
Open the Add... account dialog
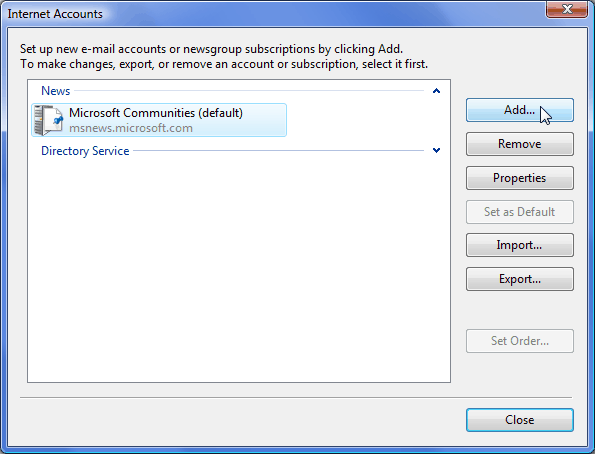click(519, 110)
